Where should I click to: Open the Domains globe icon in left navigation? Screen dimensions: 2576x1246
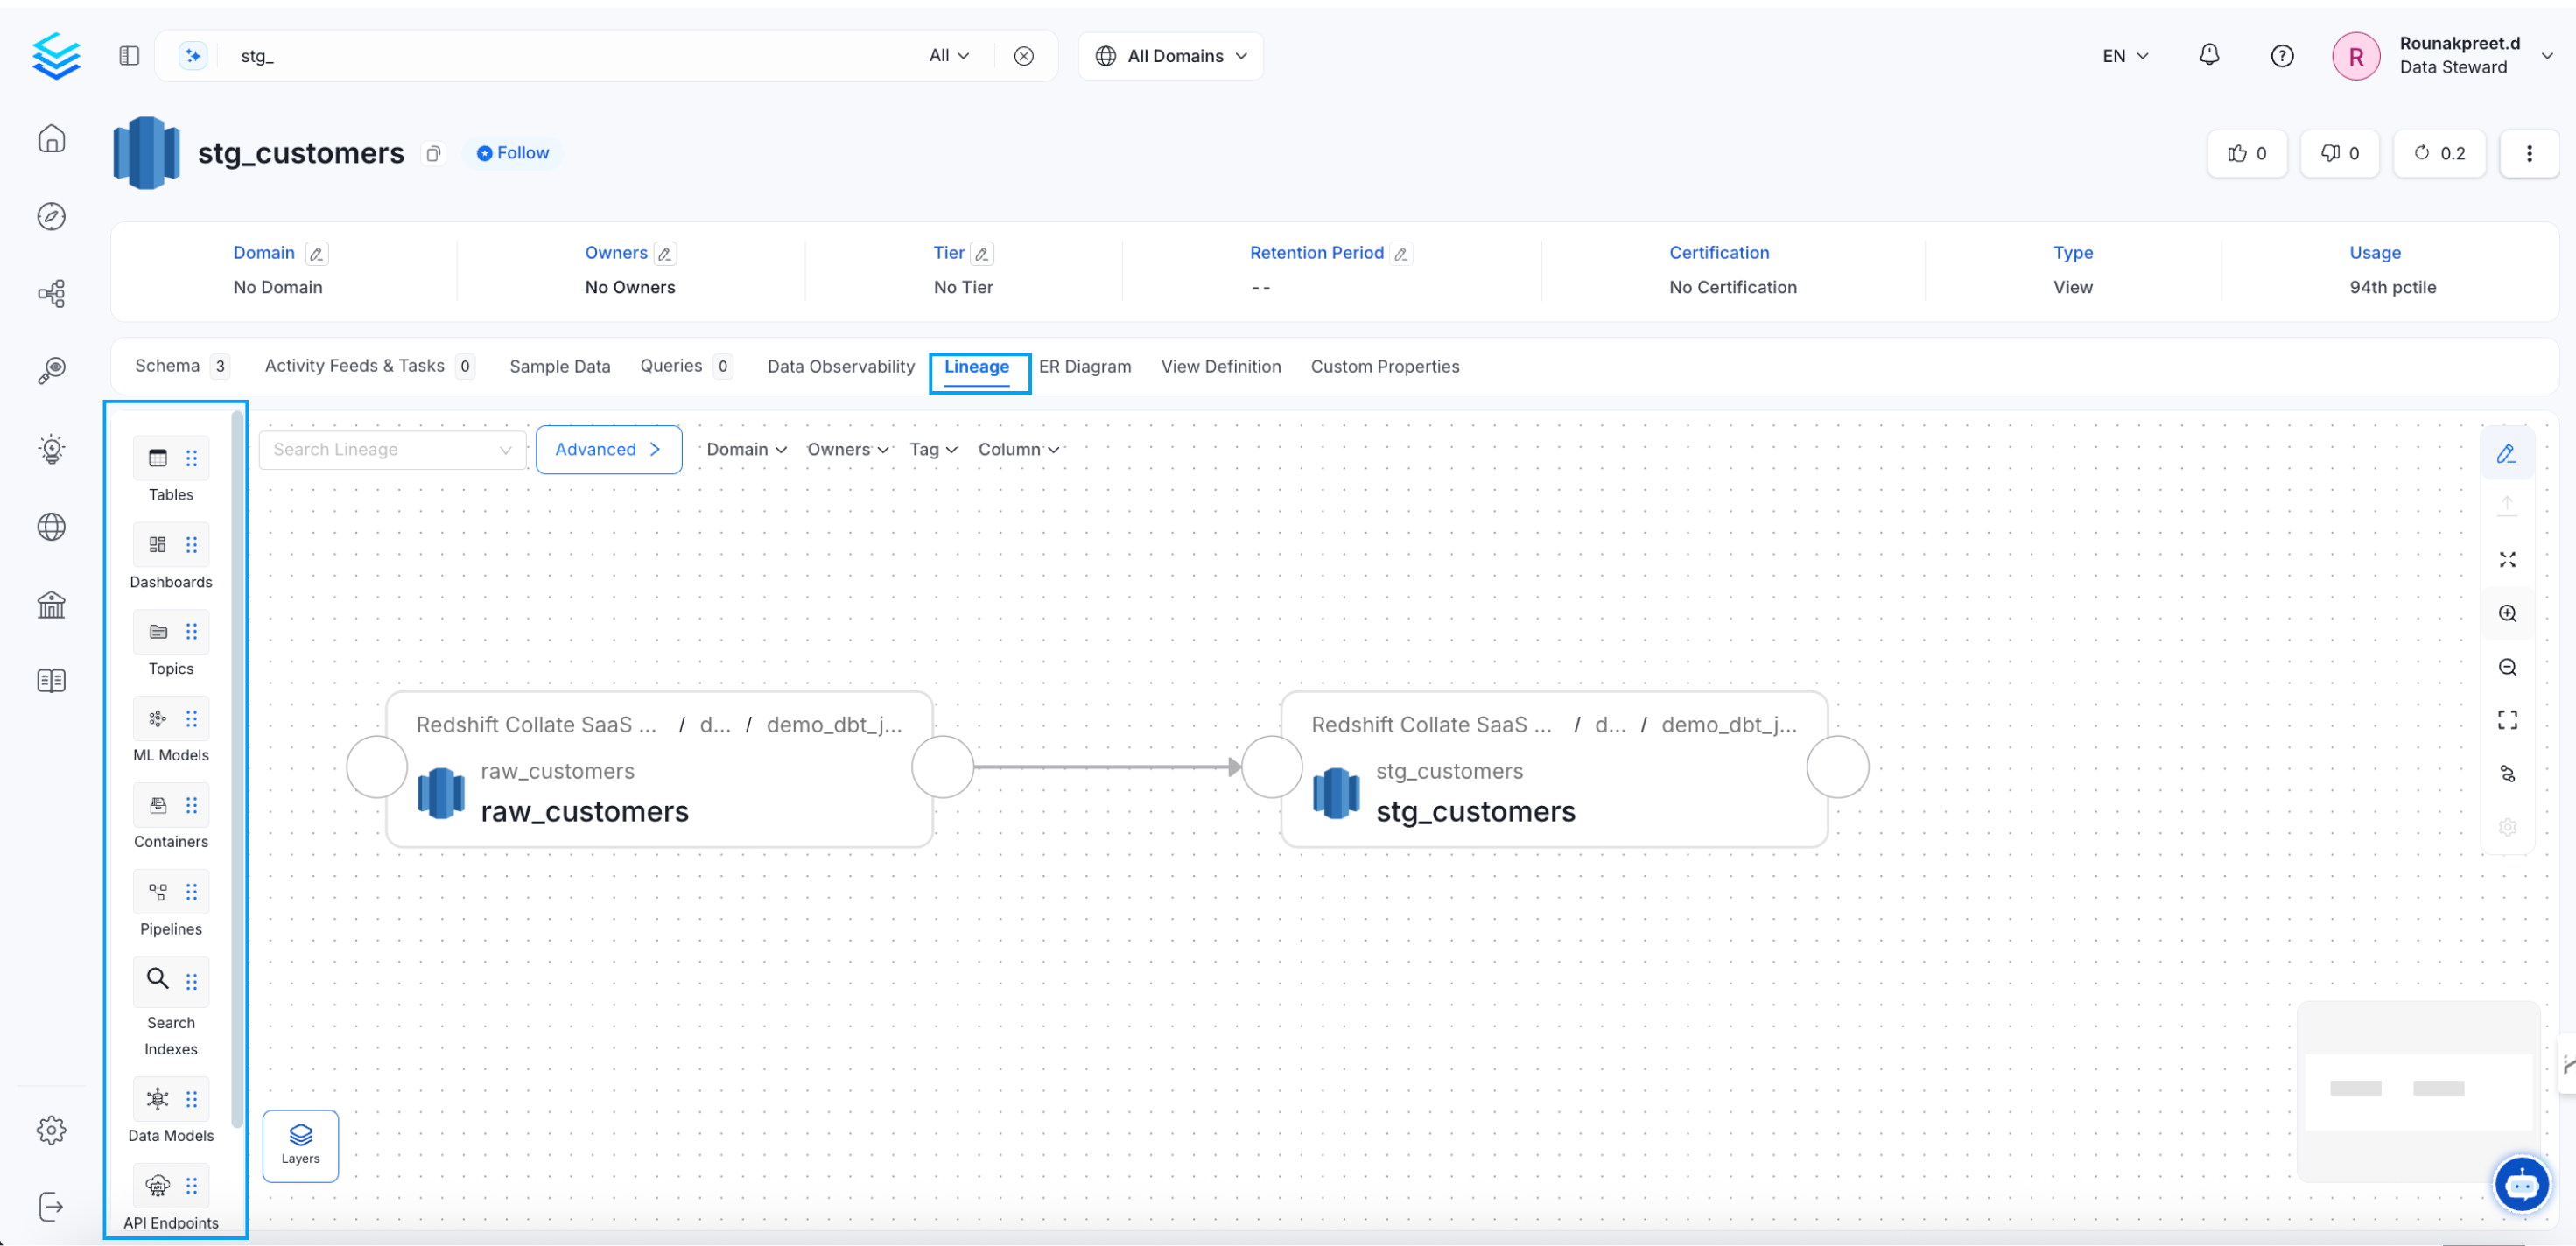coord(51,527)
